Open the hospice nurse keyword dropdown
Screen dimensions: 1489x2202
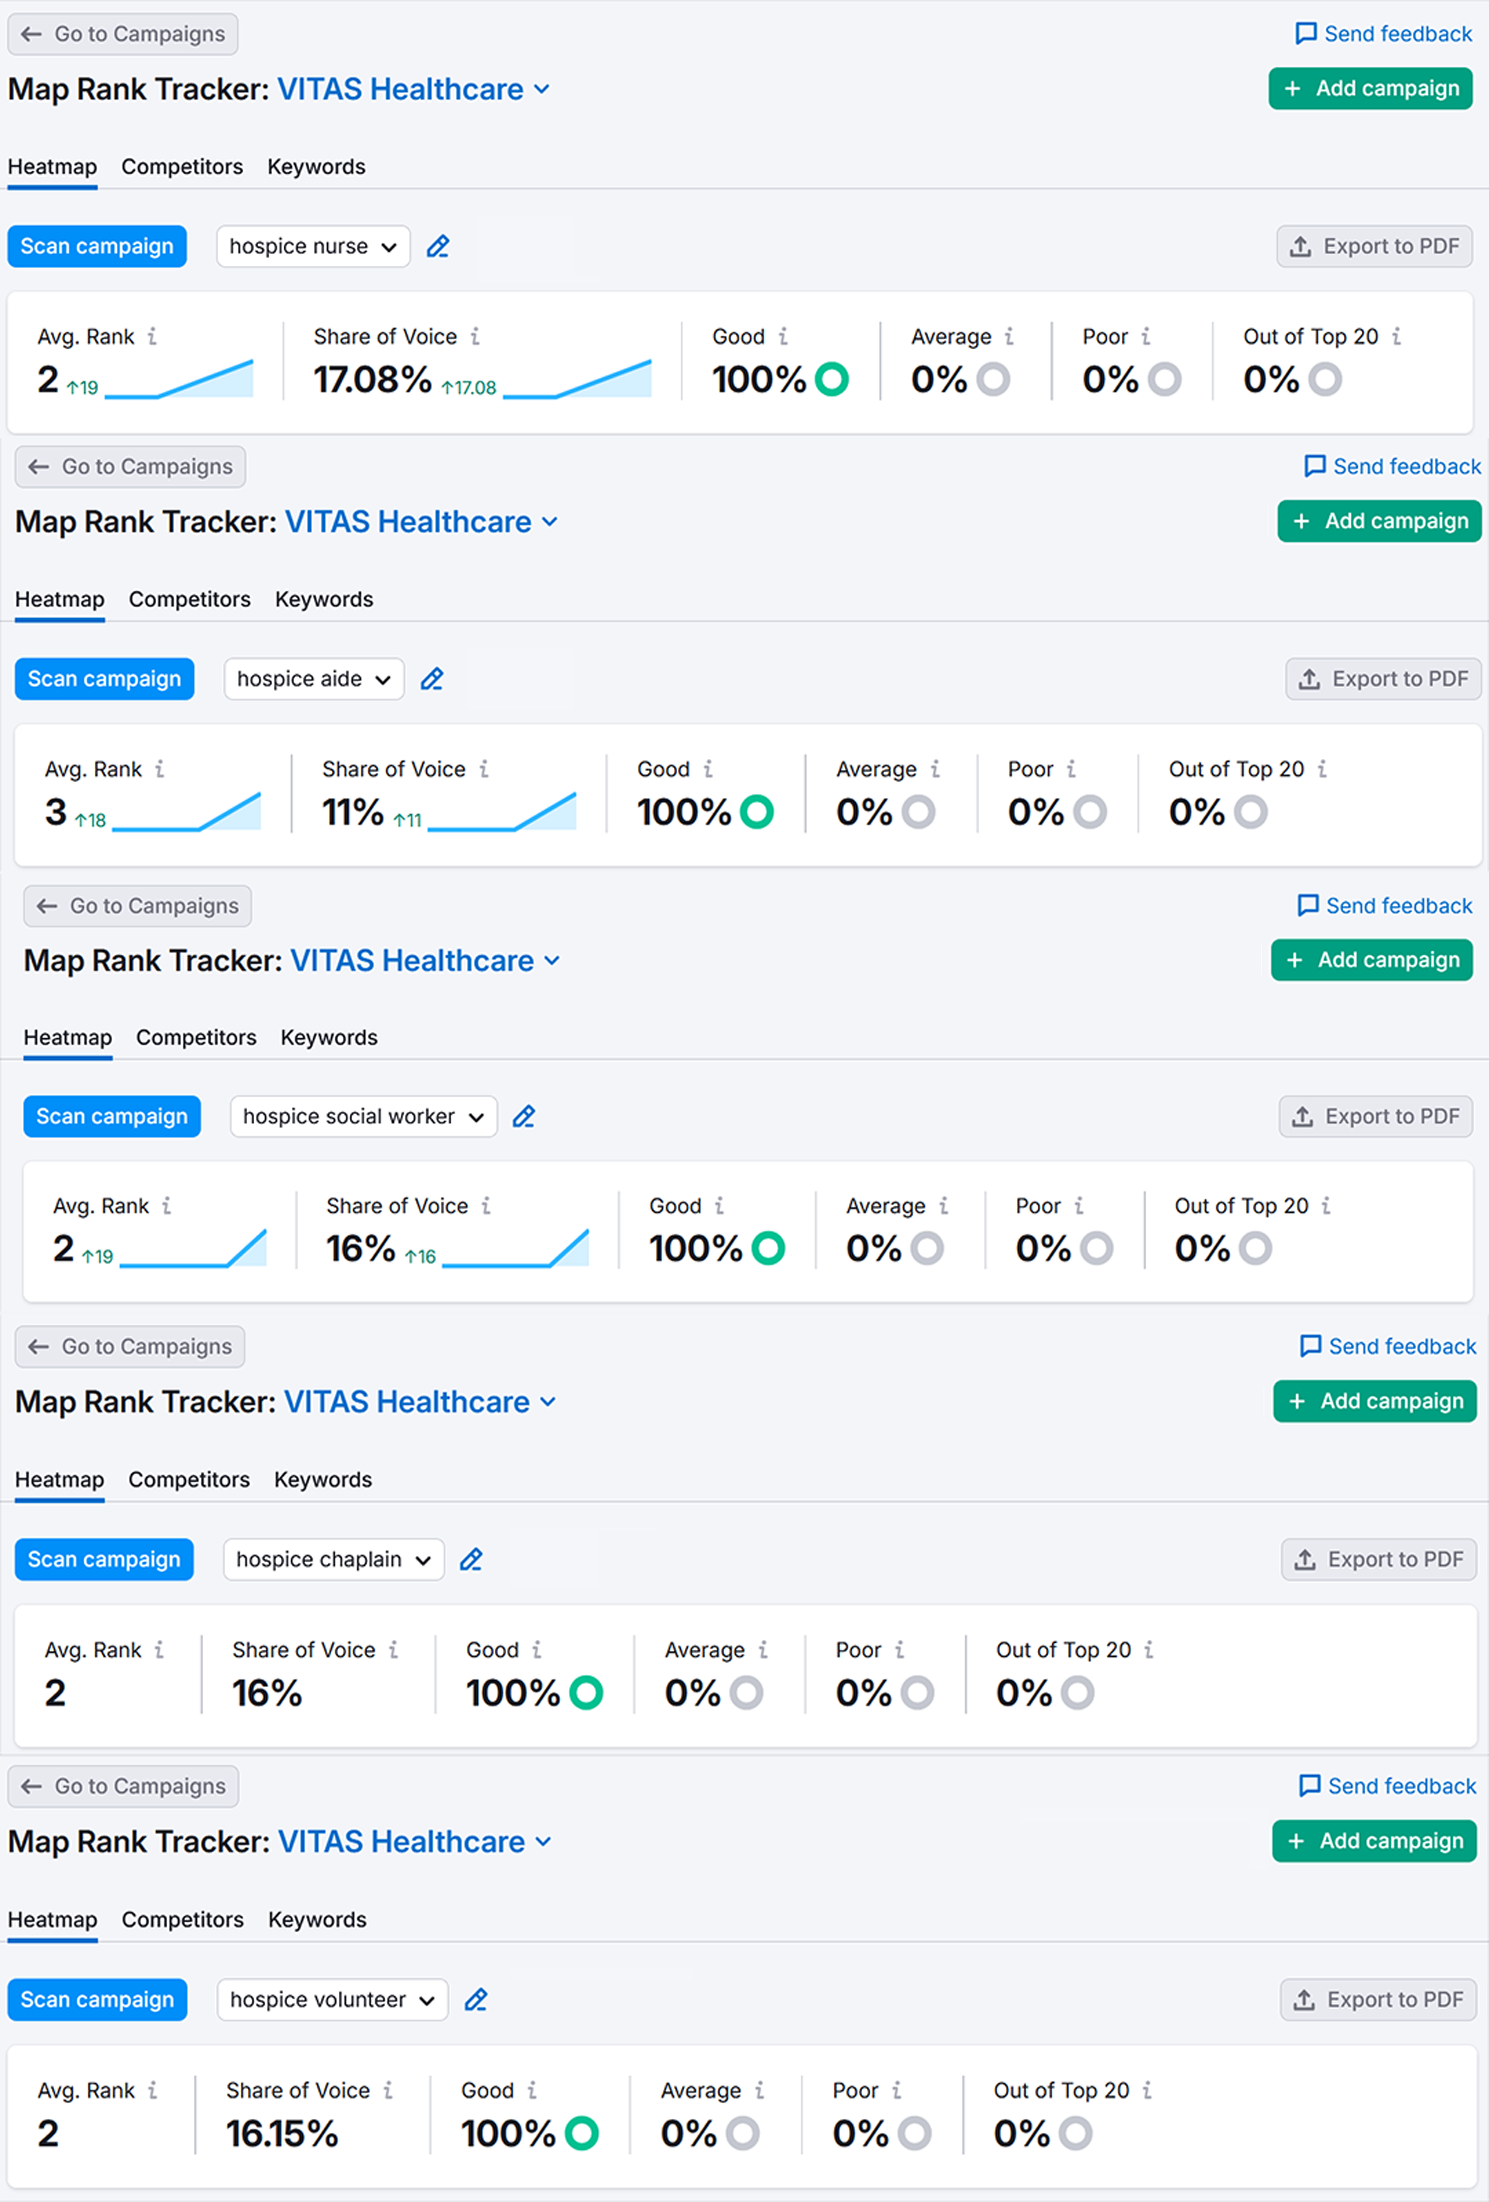pos(313,247)
